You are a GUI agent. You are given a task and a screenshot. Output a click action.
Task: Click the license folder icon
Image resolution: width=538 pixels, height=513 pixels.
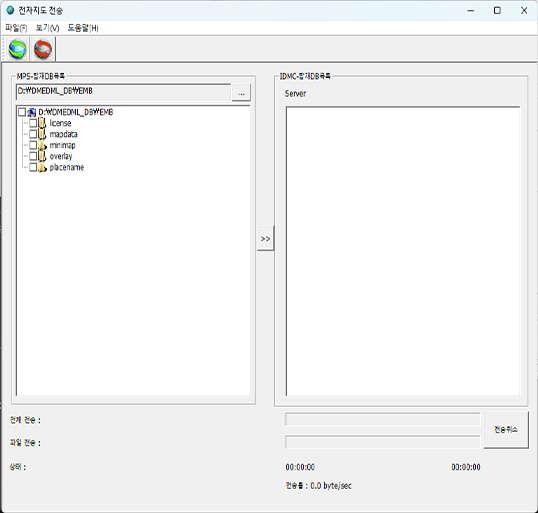(x=42, y=123)
